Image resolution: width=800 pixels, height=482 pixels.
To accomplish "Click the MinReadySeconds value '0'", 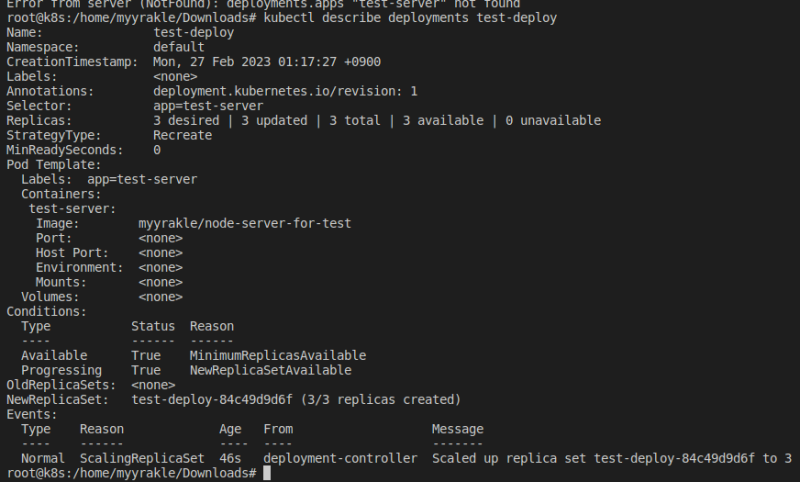I will [157, 150].
